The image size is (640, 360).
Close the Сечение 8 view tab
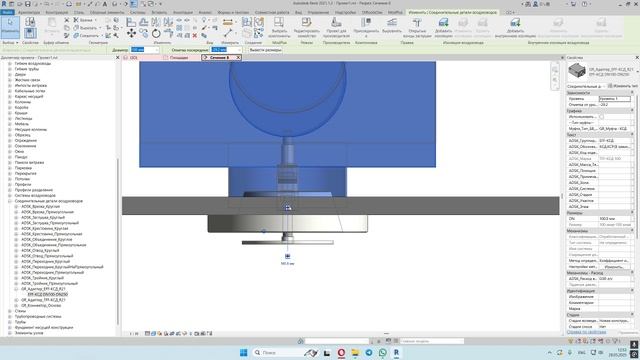pos(238,58)
